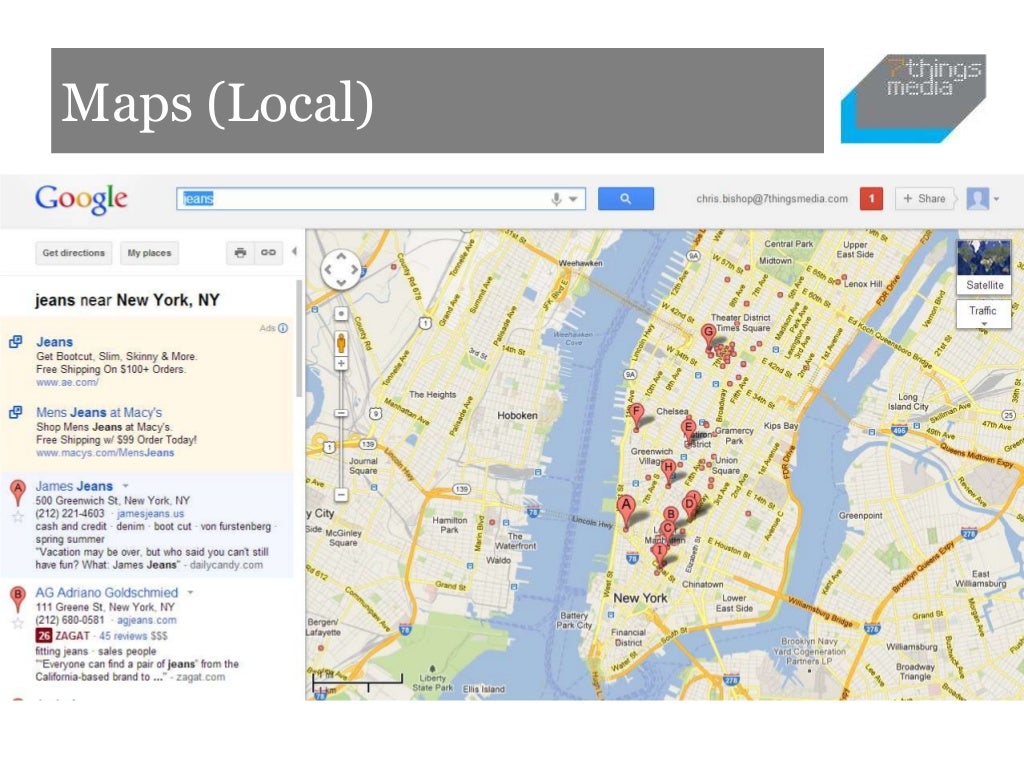Open the 45 reviews link
The image size is (1024, 768).
click(x=123, y=635)
